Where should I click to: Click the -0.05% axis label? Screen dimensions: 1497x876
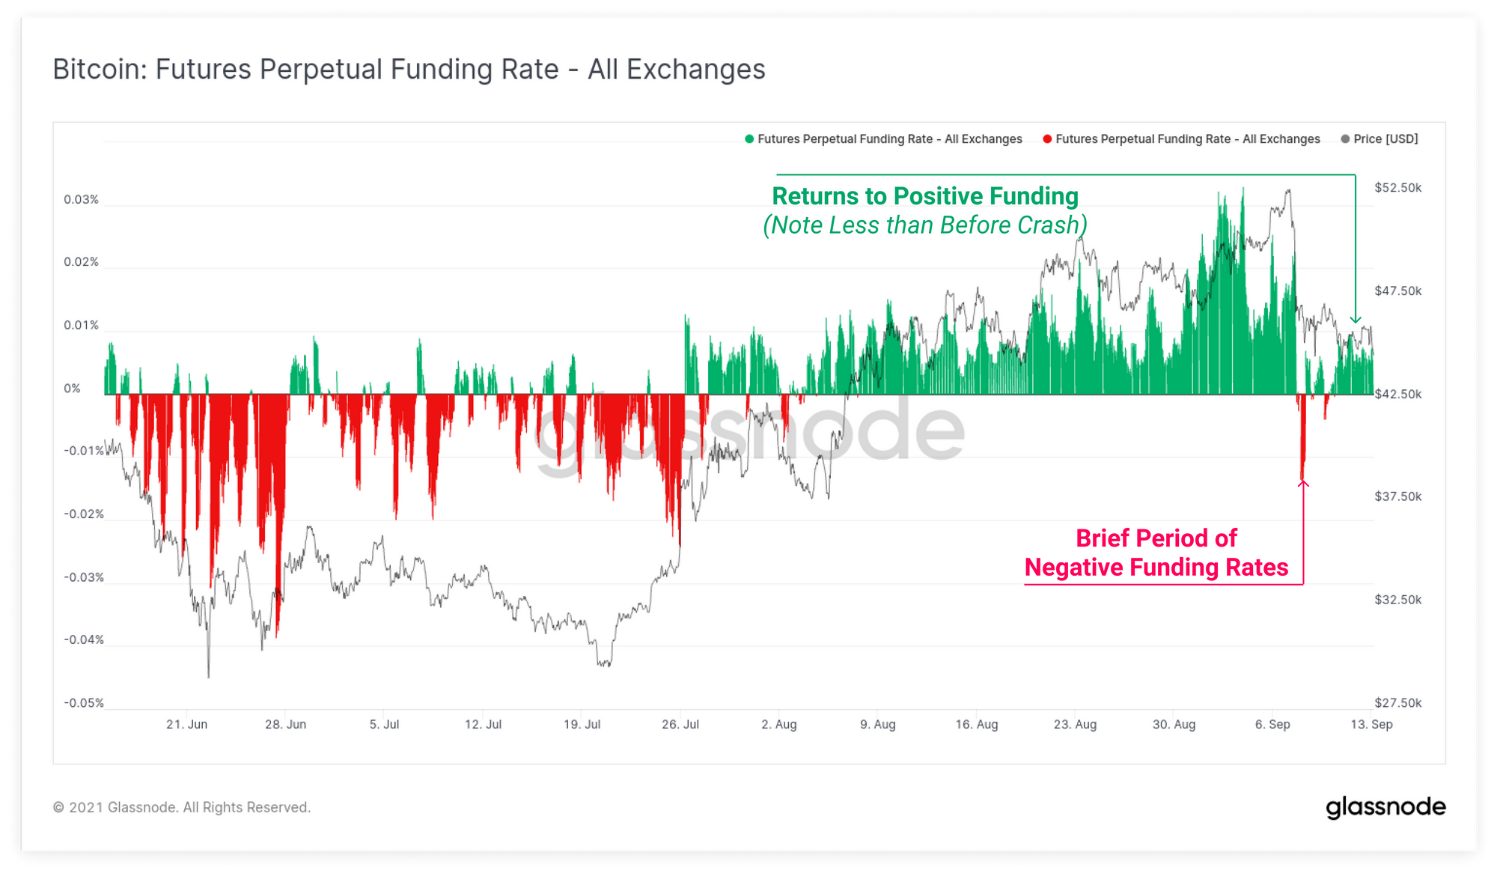coord(84,703)
